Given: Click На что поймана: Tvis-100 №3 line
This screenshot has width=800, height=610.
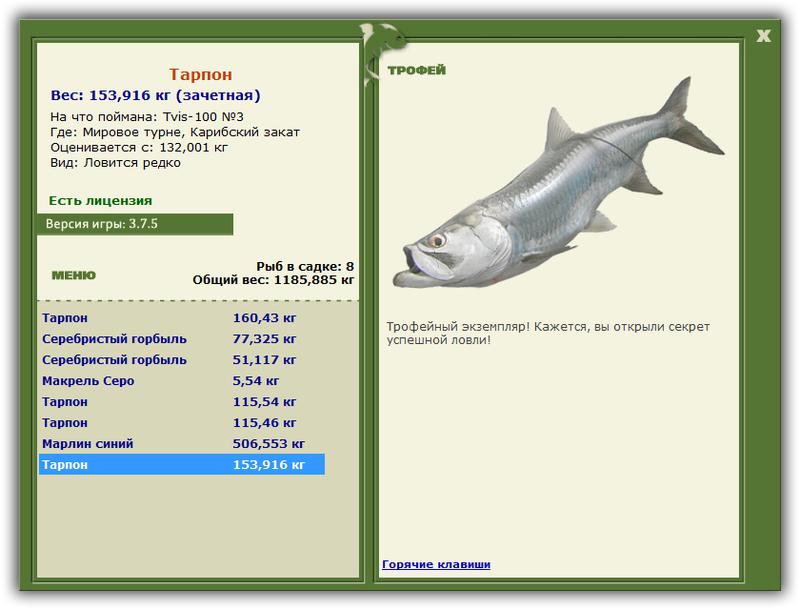Looking at the screenshot, I should click(x=147, y=117).
